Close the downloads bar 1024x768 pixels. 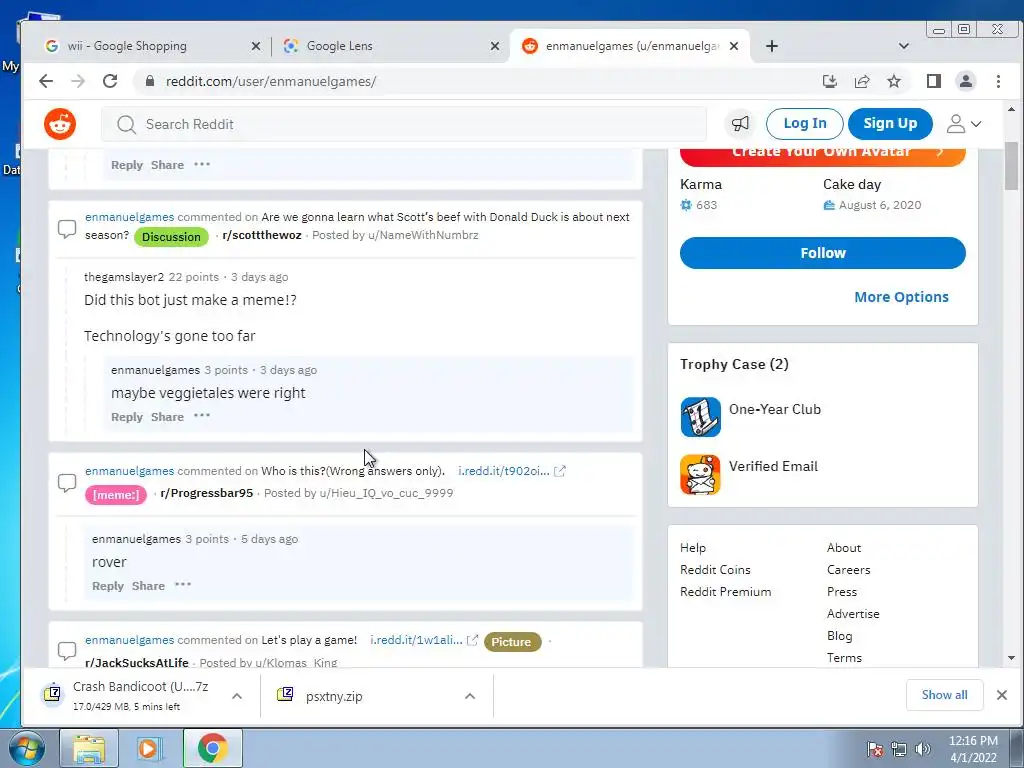(x=1002, y=695)
